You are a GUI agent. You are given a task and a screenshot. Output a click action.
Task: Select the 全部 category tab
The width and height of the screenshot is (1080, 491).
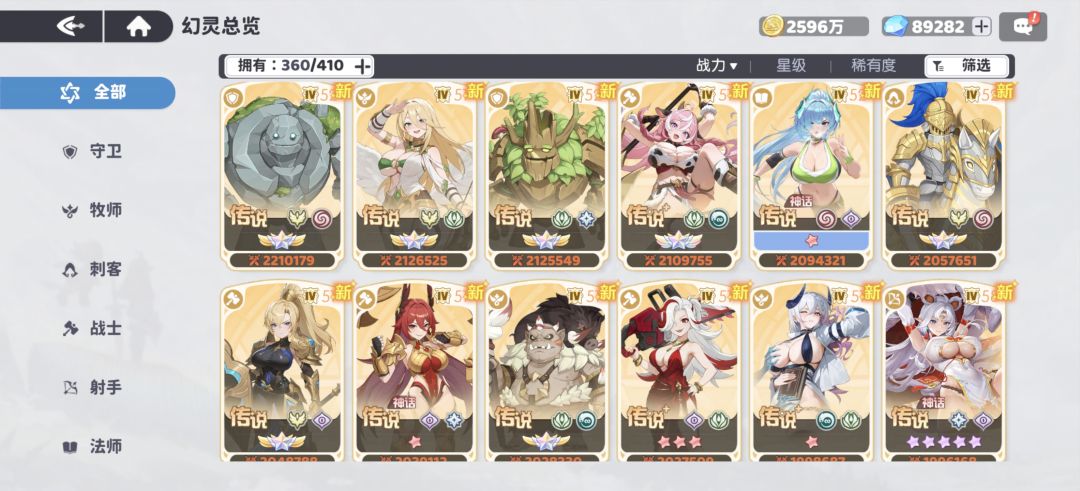(x=87, y=92)
